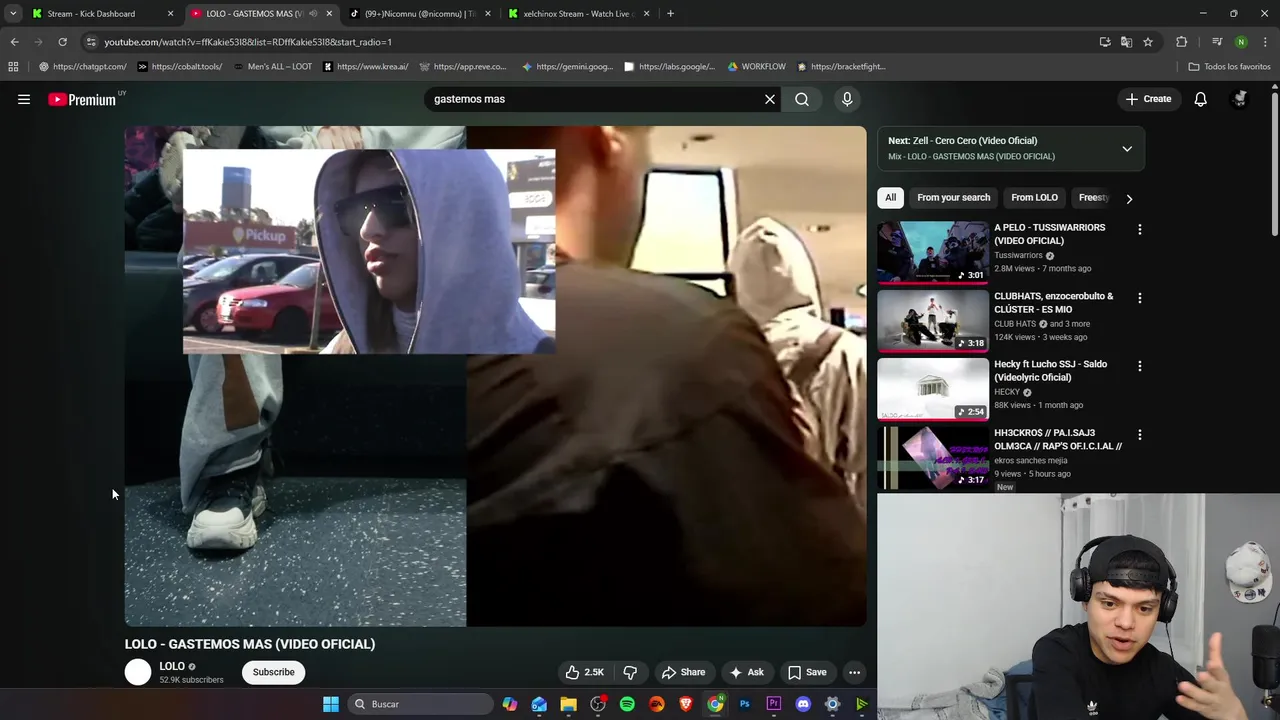Bookmark this page with the star
This screenshot has height=720, width=1280.
click(1148, 42)
